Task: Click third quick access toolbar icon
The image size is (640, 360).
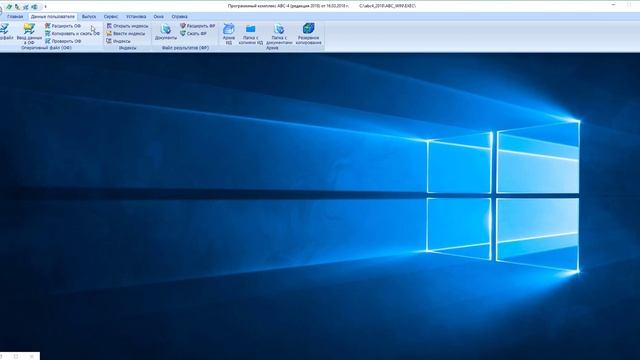Action: tap(26, 7)
